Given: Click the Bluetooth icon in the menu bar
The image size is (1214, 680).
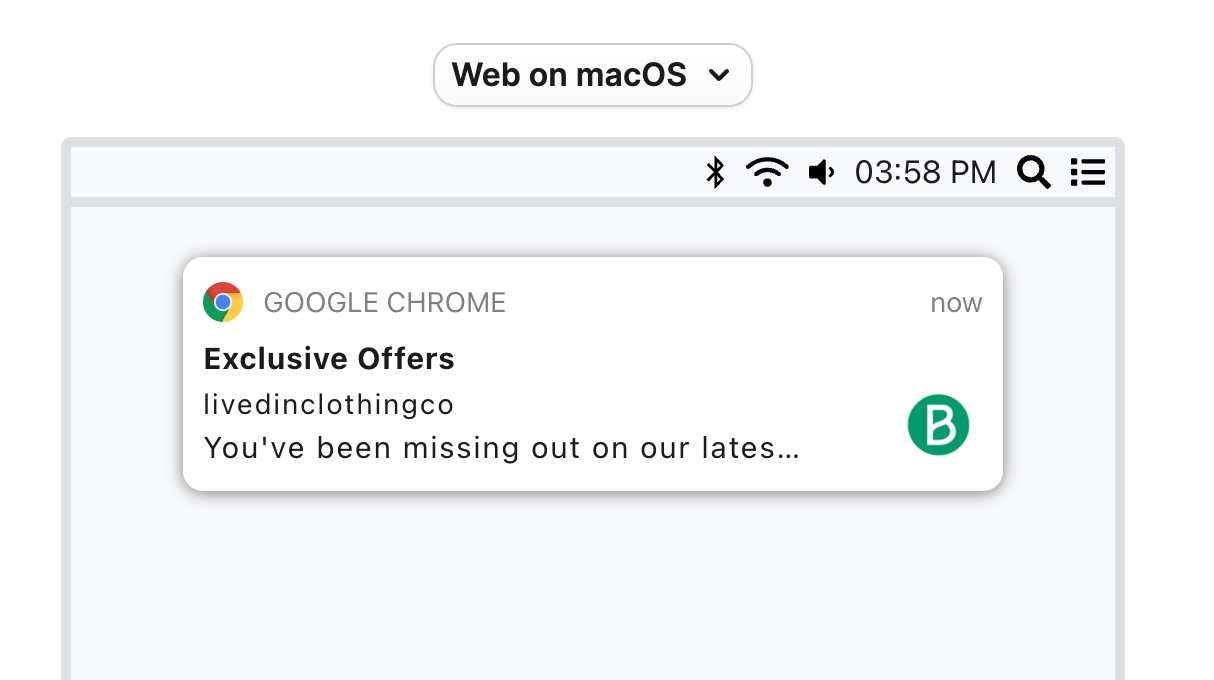Looking at the screenshot, I should point(715,172).
